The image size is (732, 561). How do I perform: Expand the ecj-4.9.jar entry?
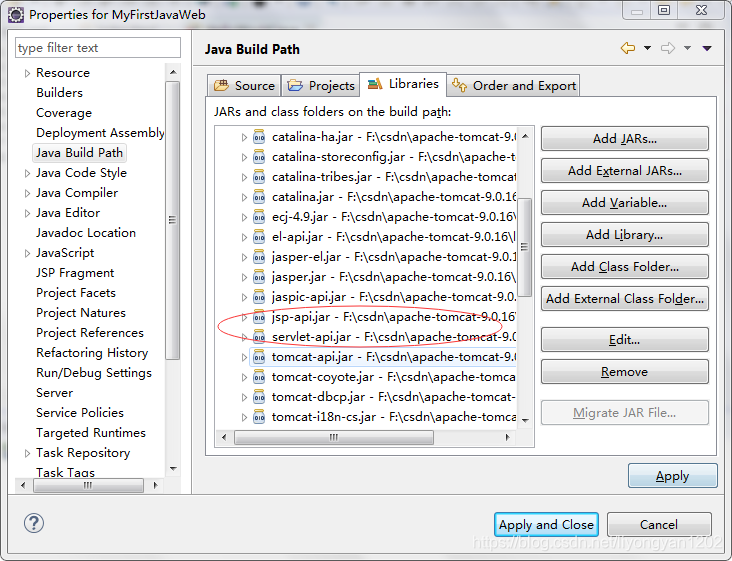click(244, 217)
